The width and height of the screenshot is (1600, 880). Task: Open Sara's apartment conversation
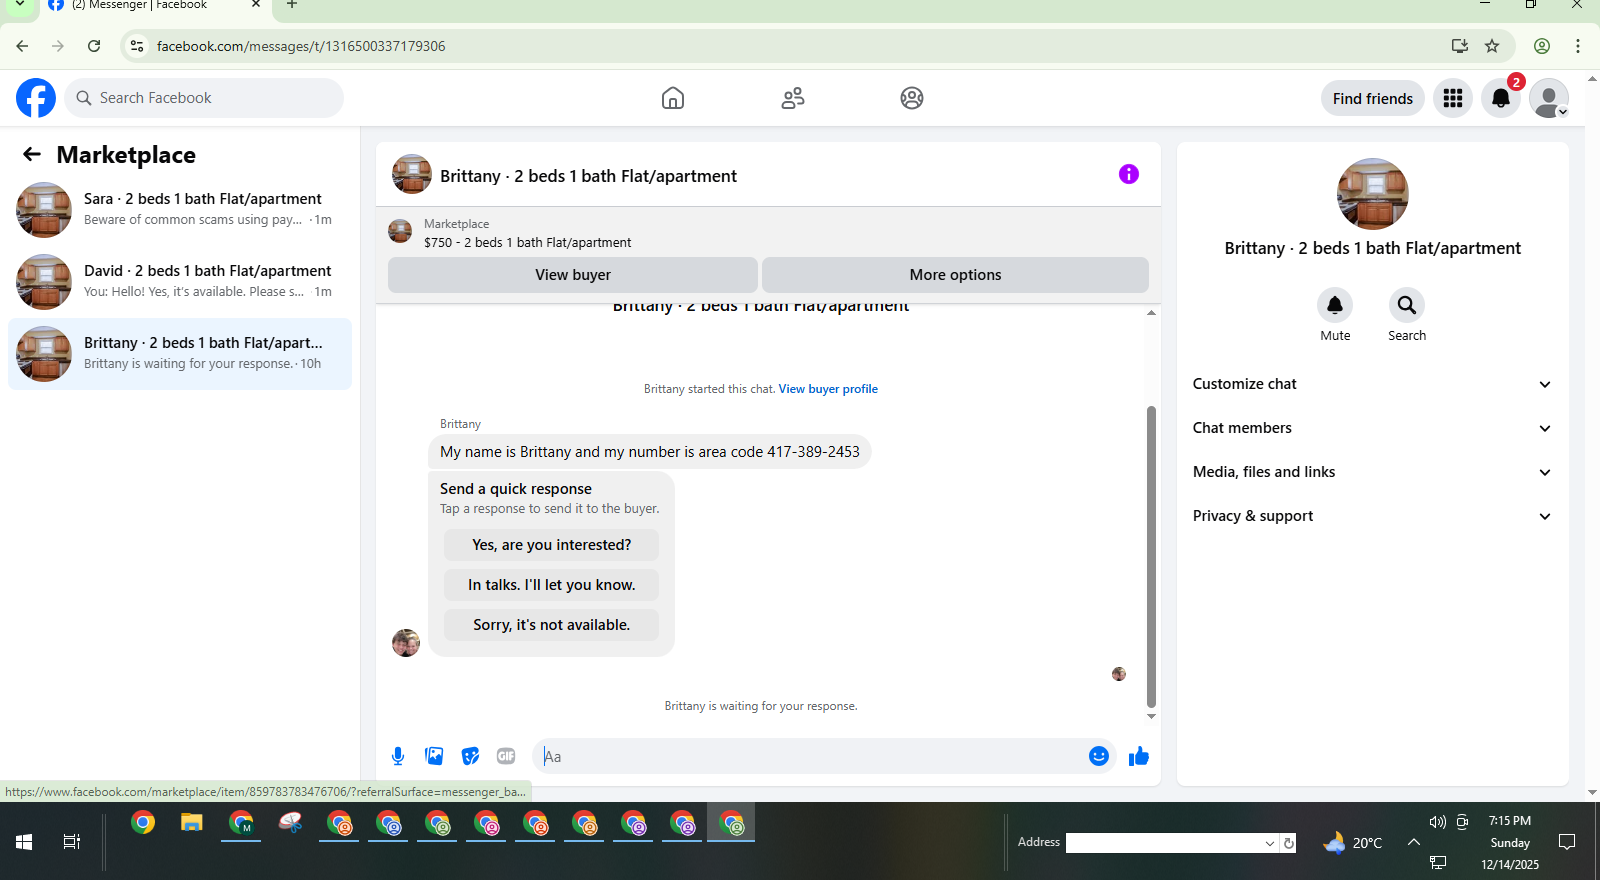[x=180, y=210]
